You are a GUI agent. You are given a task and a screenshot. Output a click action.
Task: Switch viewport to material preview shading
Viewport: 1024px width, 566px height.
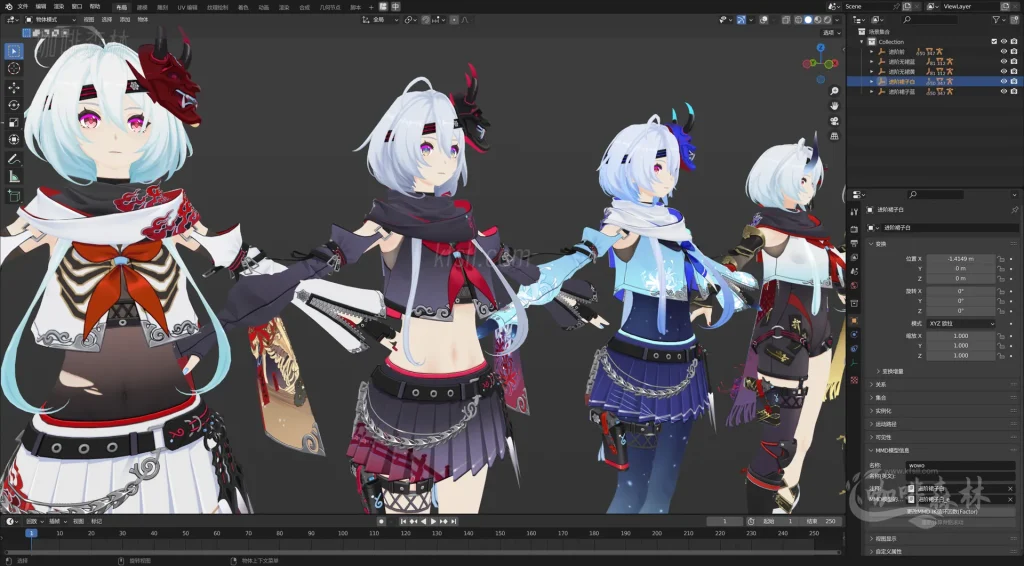point(818,20)
